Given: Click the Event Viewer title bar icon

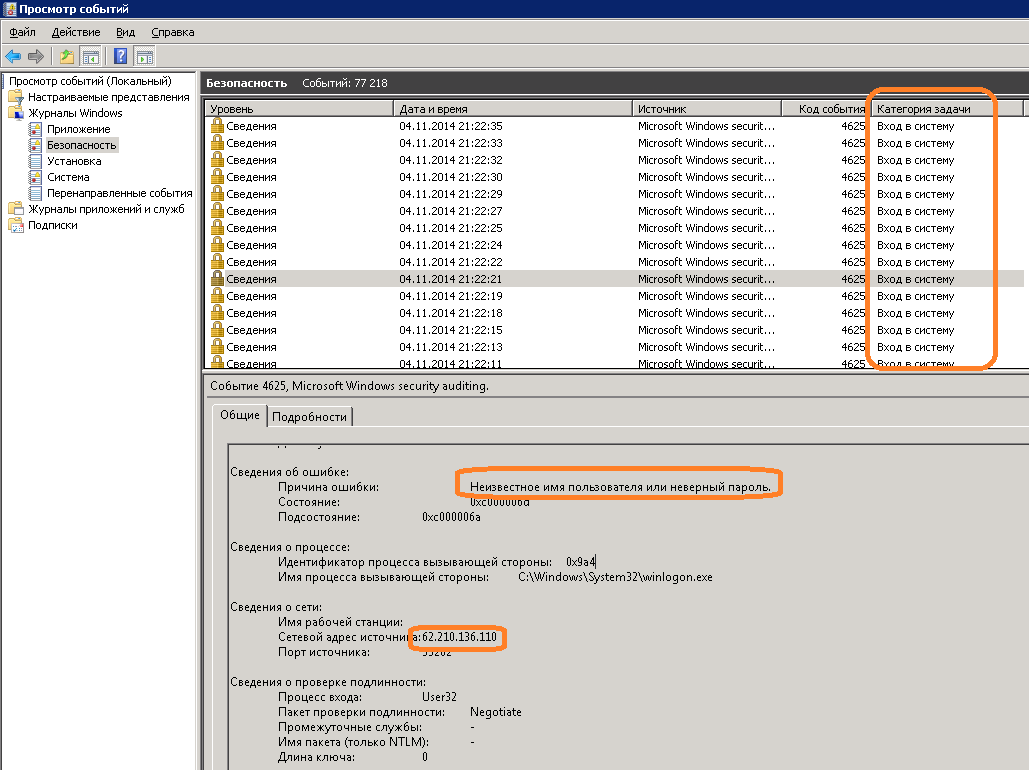Looking at the screenshot, I should click(9, 9).
